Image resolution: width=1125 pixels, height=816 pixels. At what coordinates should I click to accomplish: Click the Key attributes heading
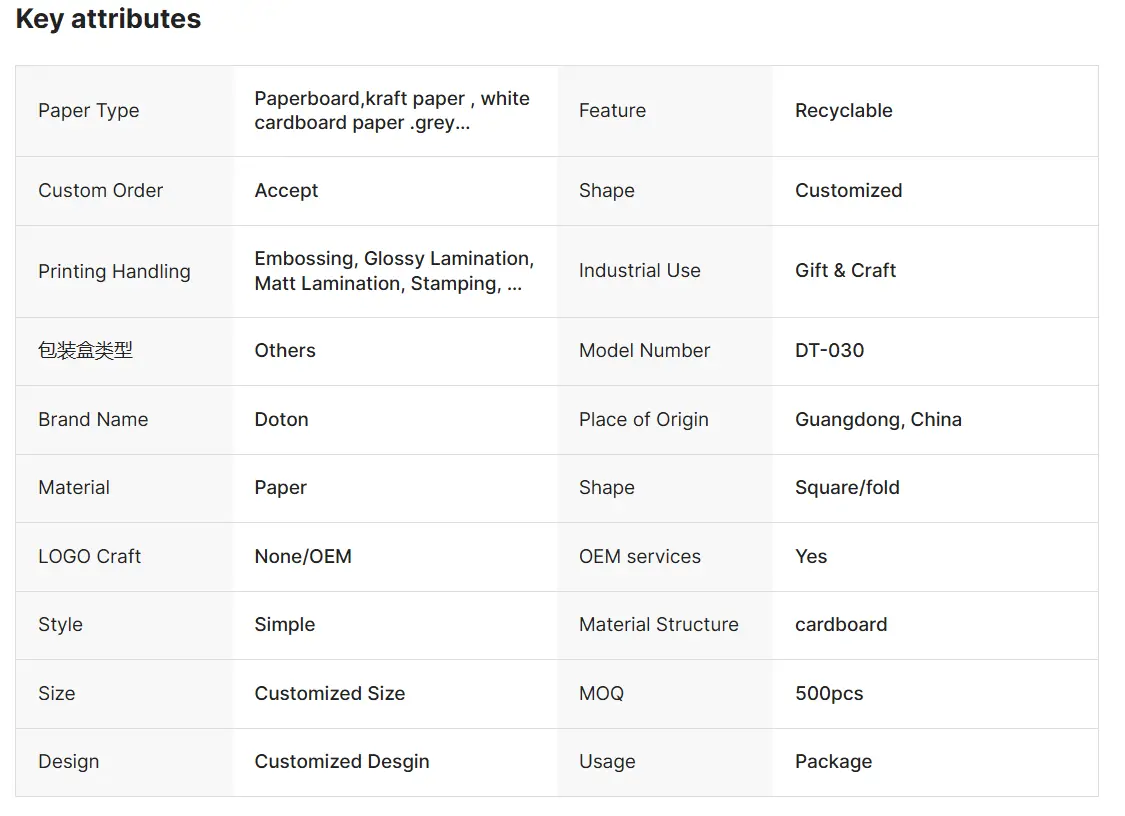point(108,19)
